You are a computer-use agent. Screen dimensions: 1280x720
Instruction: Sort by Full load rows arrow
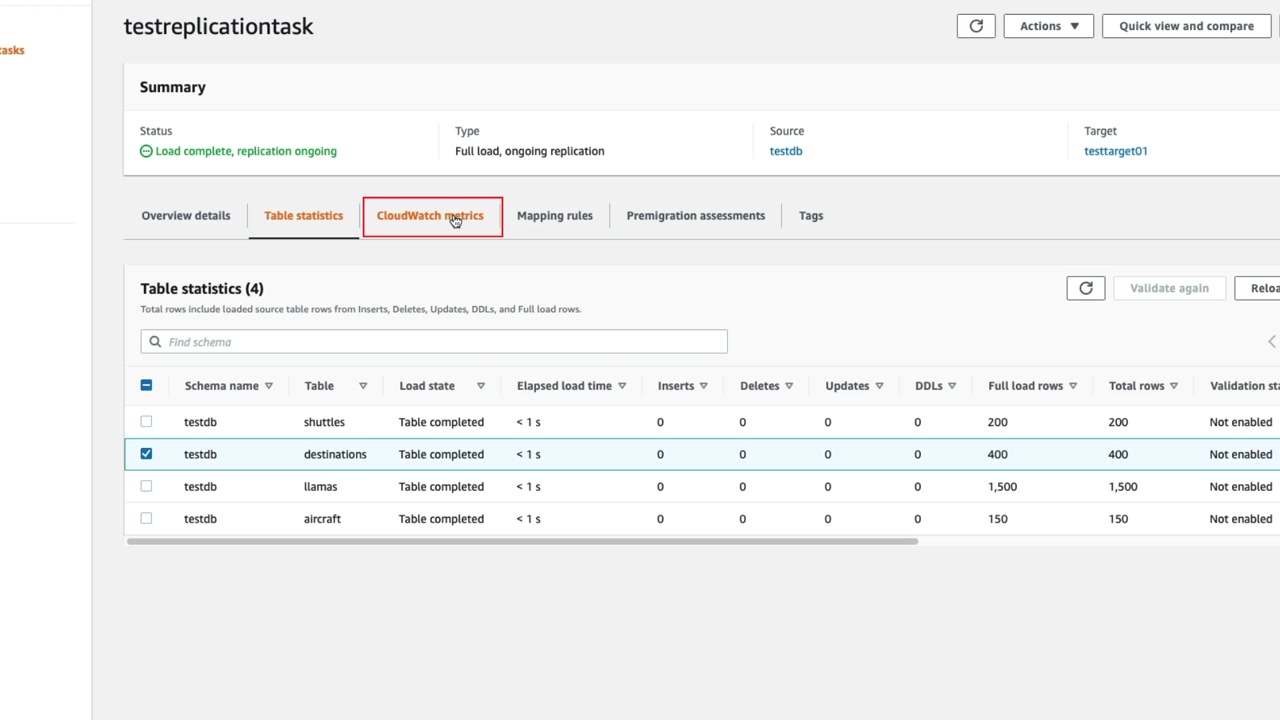(x=1073, y=386)
